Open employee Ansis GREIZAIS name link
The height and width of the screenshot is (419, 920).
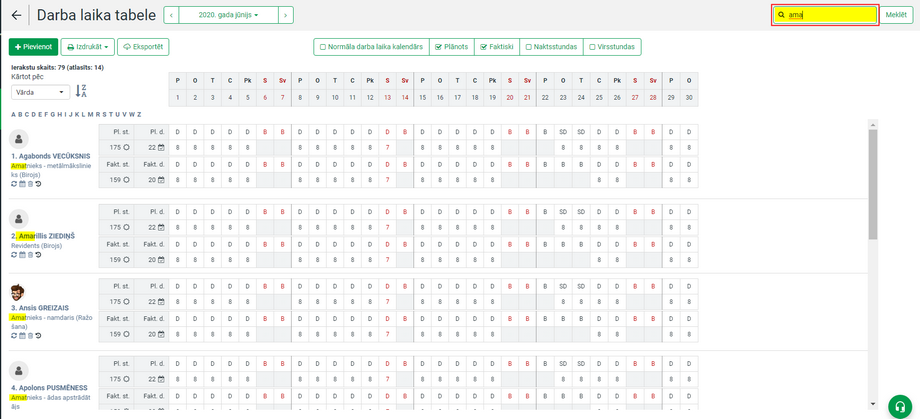40,307
